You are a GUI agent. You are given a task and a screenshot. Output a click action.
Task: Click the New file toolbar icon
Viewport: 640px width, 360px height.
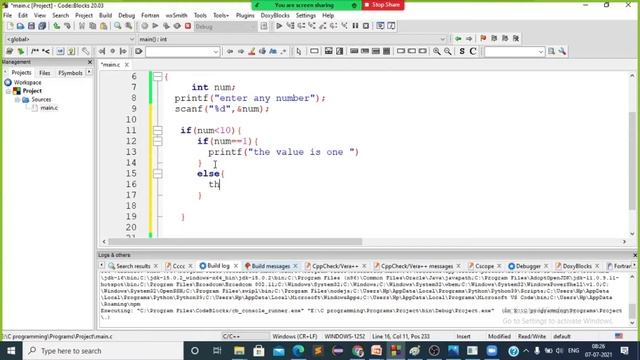[10, 26]
